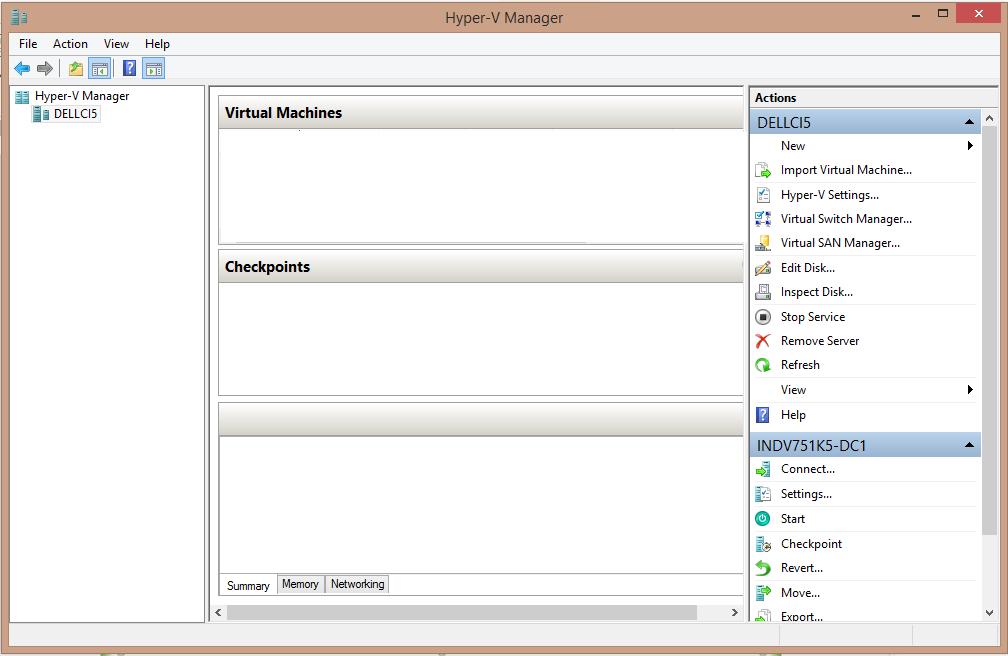Click the Forward arrow toolbar icon
The width and height of the screenshot is (1008, 656).
44,68
